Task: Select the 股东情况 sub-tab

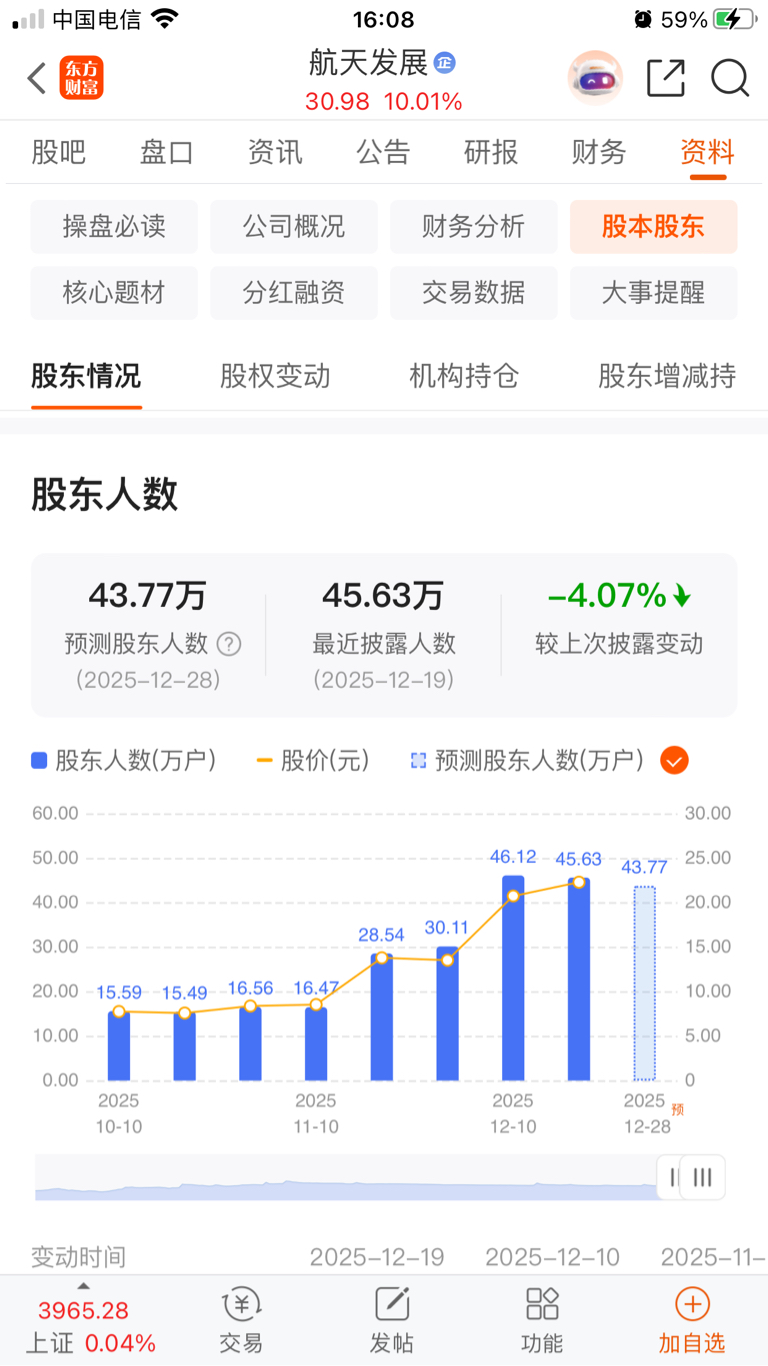Action: 86,376
